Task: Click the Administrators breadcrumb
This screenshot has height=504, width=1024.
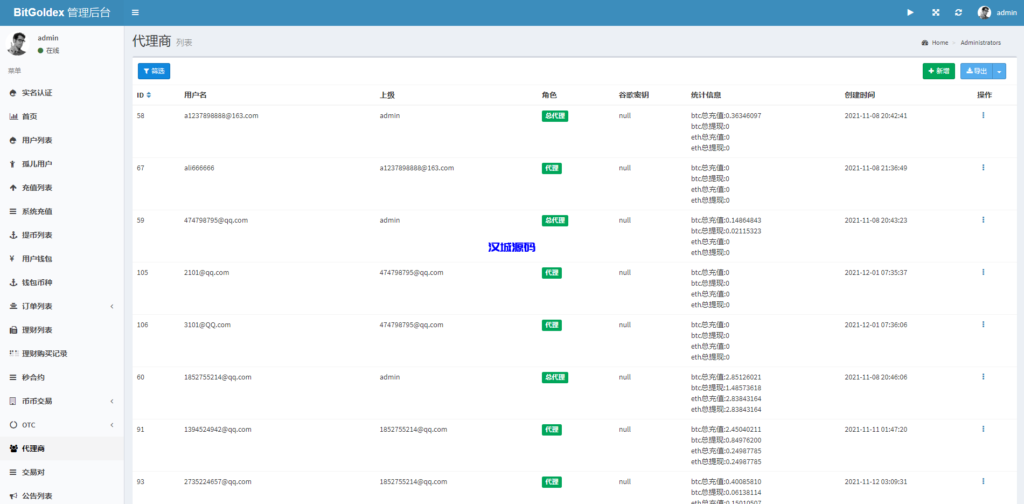Action: 980,42
